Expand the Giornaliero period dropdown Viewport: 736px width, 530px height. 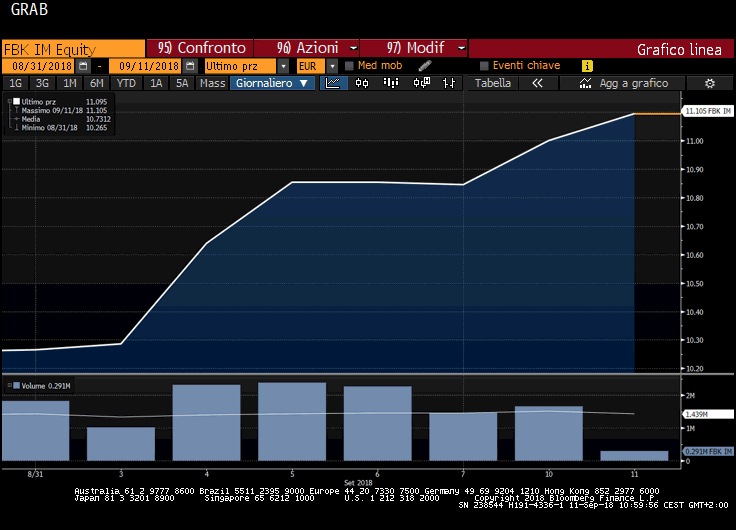tap(273, 83)
